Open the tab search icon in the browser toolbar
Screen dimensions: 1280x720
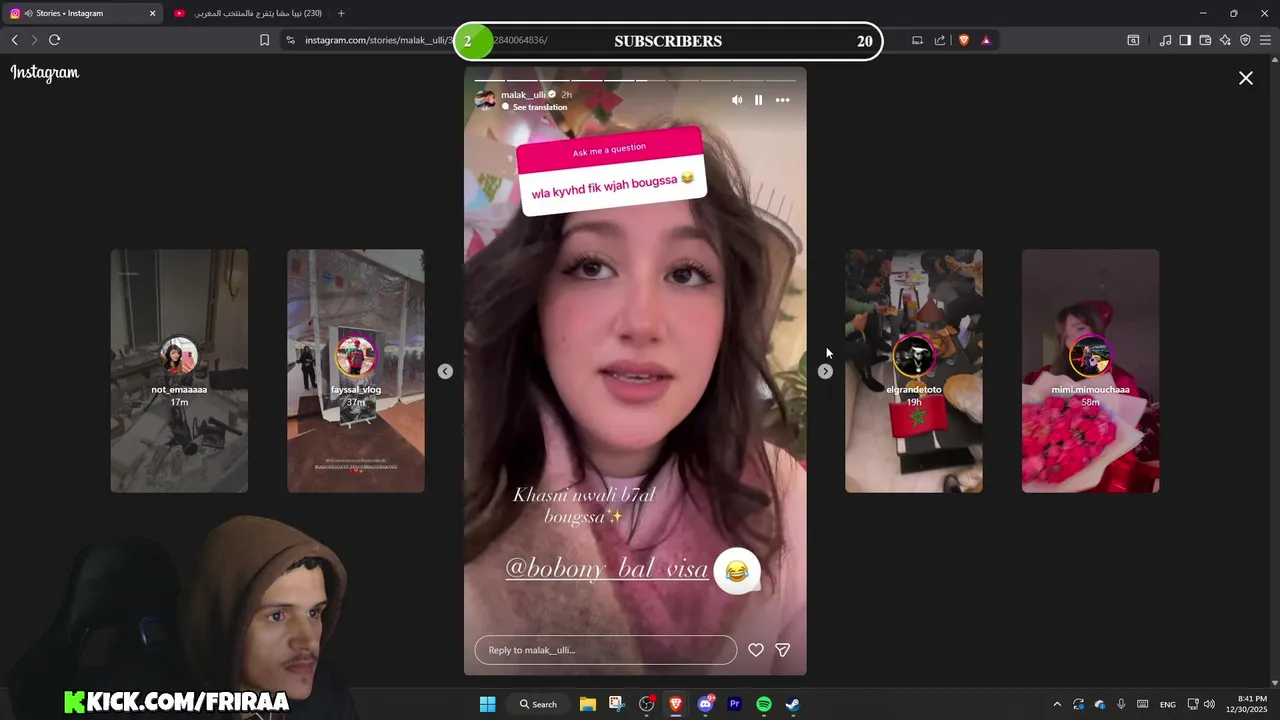click(x=1133, y=40)
